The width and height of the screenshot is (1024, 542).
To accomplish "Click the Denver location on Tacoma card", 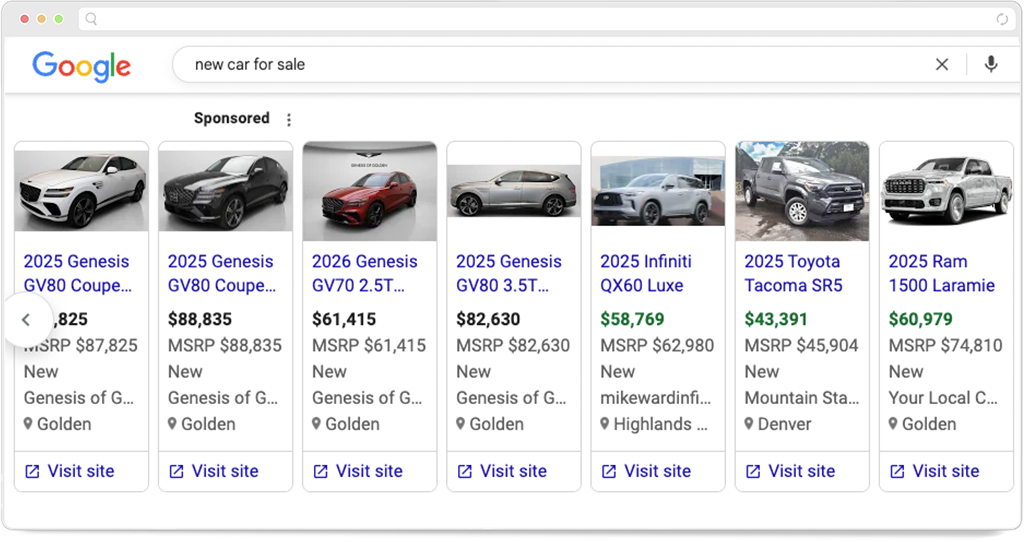I will [x=778, y=424].
